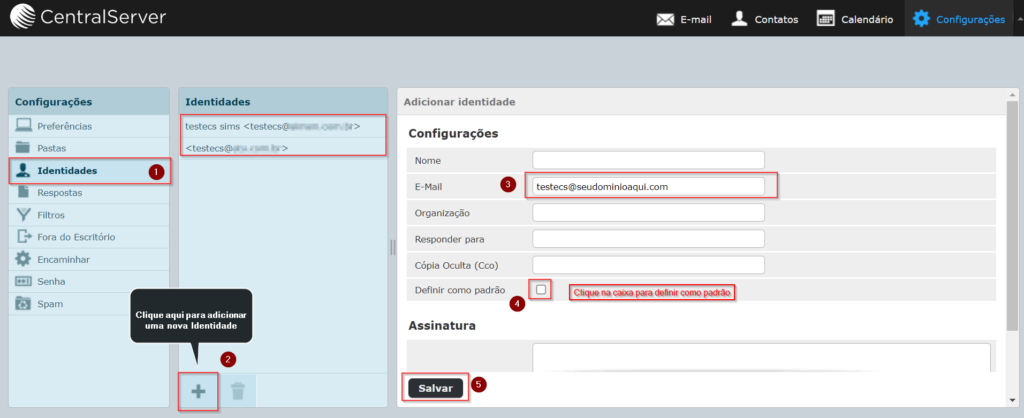Click the panel splitter handle beside Identidades
Image resolution: width=1024 pixels, height=418 pixels.
coord(392,247)
